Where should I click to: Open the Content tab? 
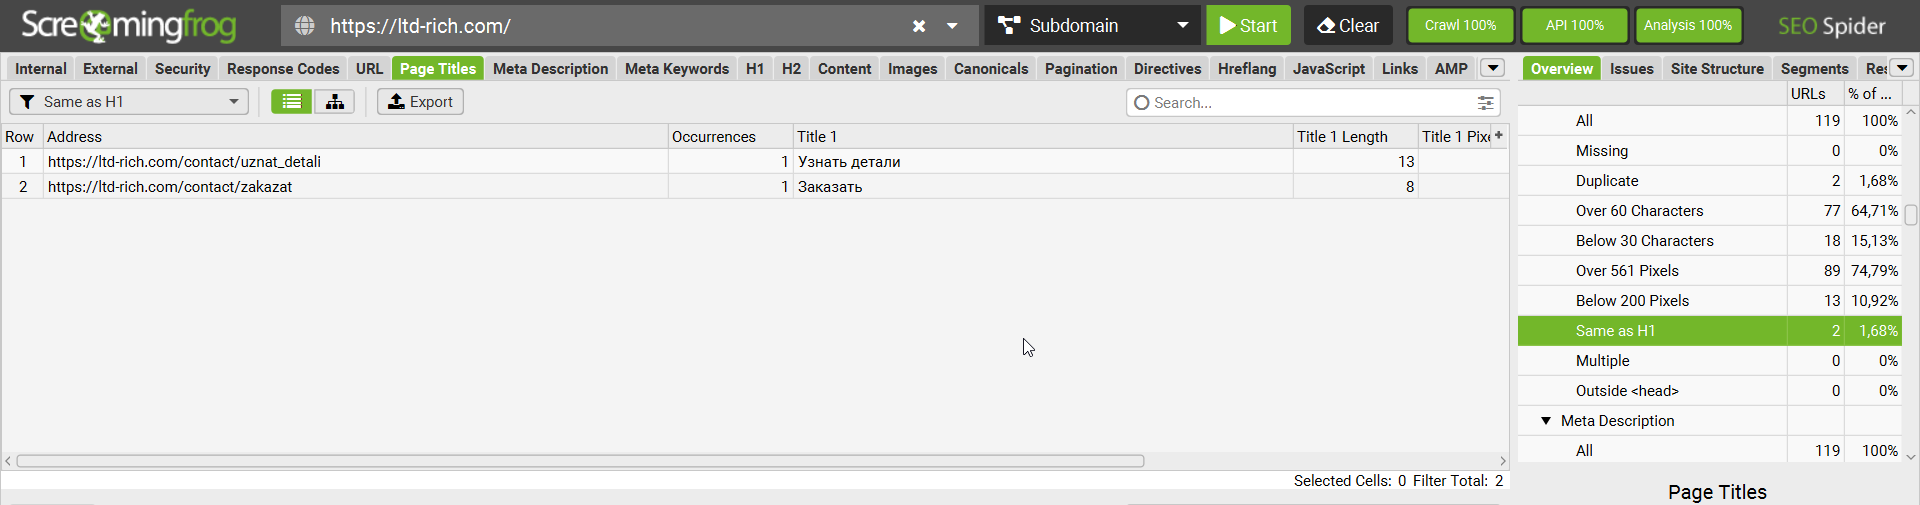[844, 68]
